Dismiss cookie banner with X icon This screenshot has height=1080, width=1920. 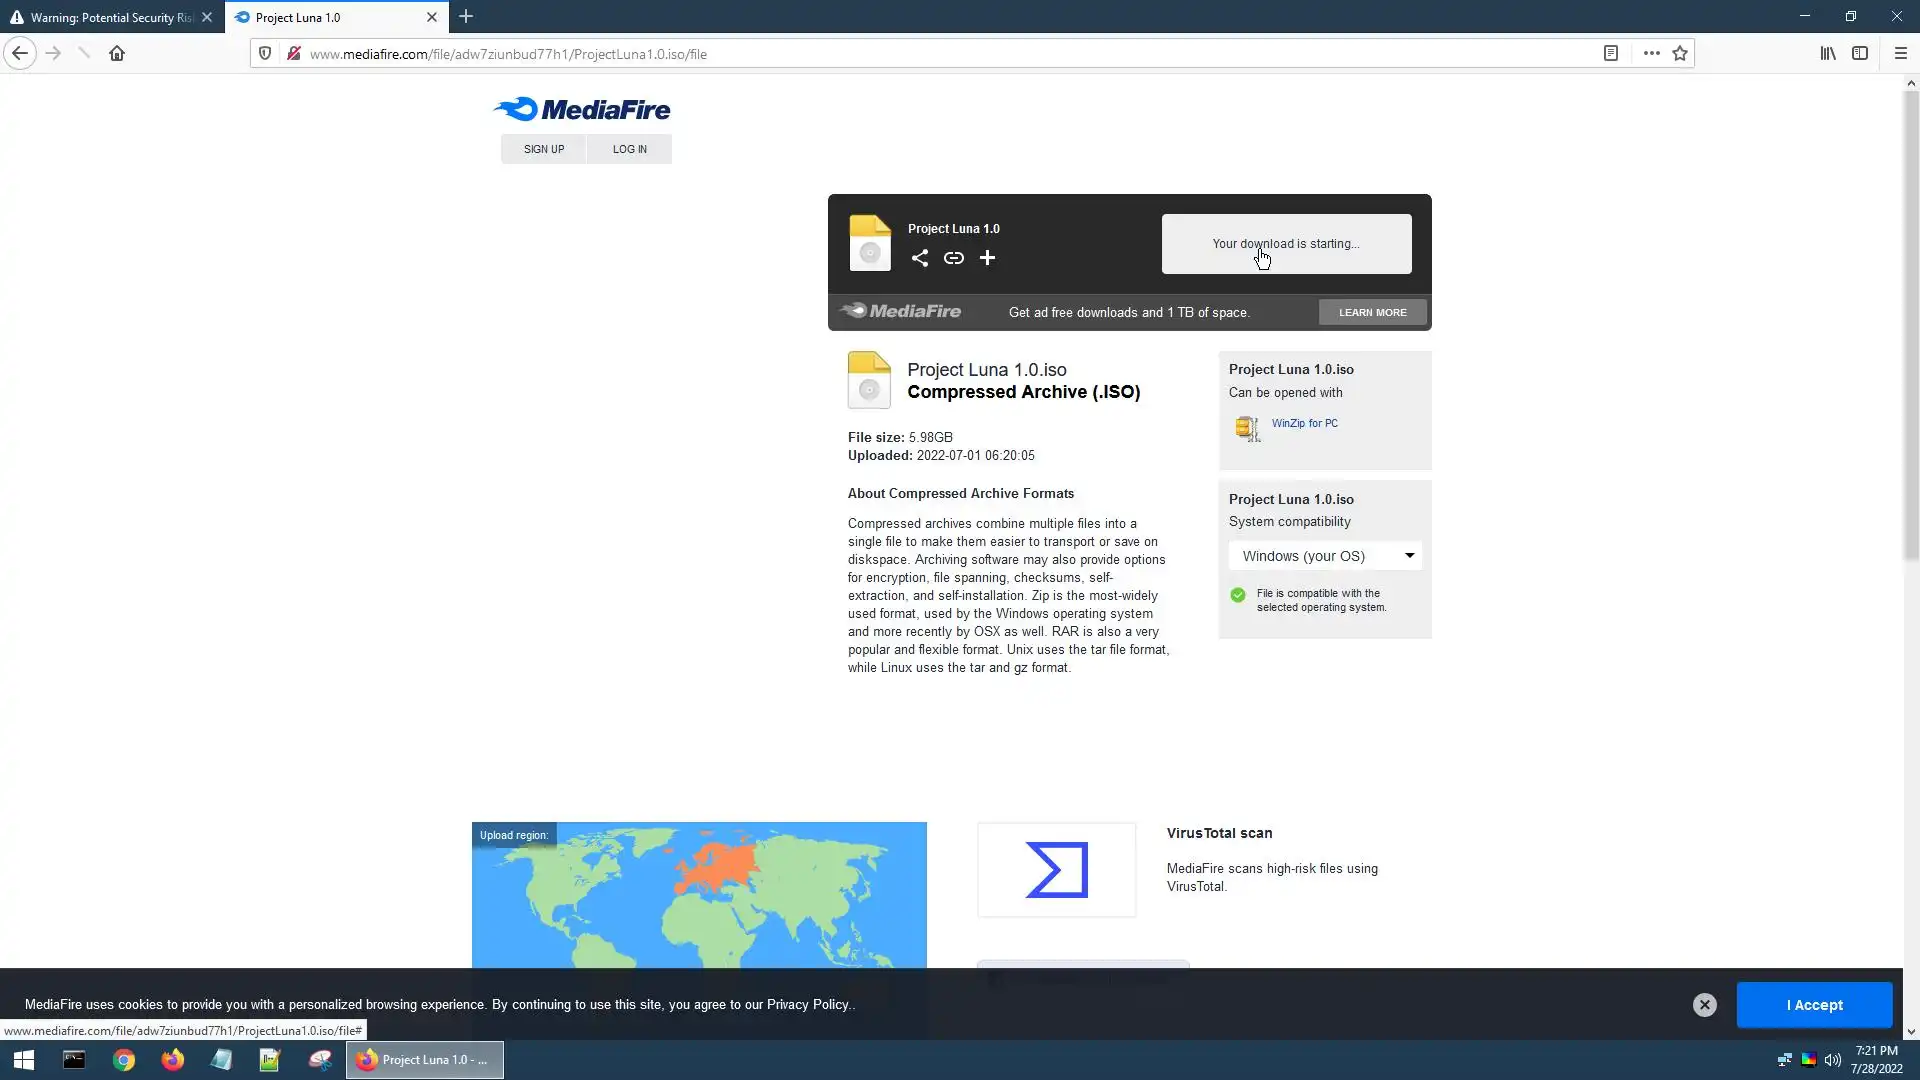tap(1704, 1005)
